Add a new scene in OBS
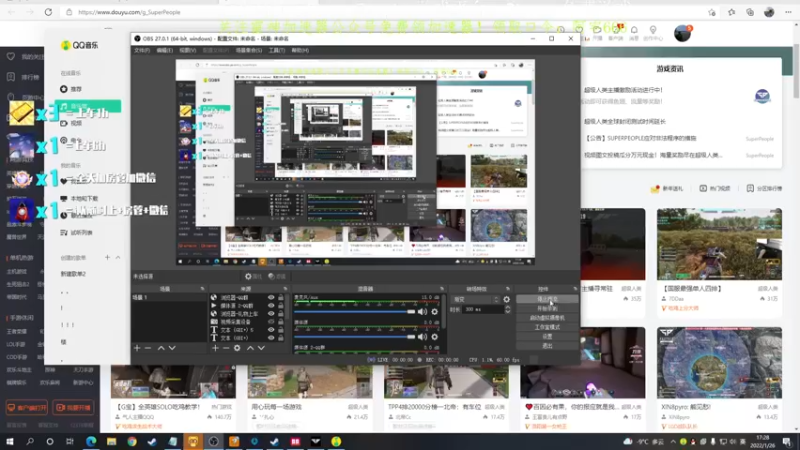This screenshot has width=800, height=450. click(x=137, y=348)
